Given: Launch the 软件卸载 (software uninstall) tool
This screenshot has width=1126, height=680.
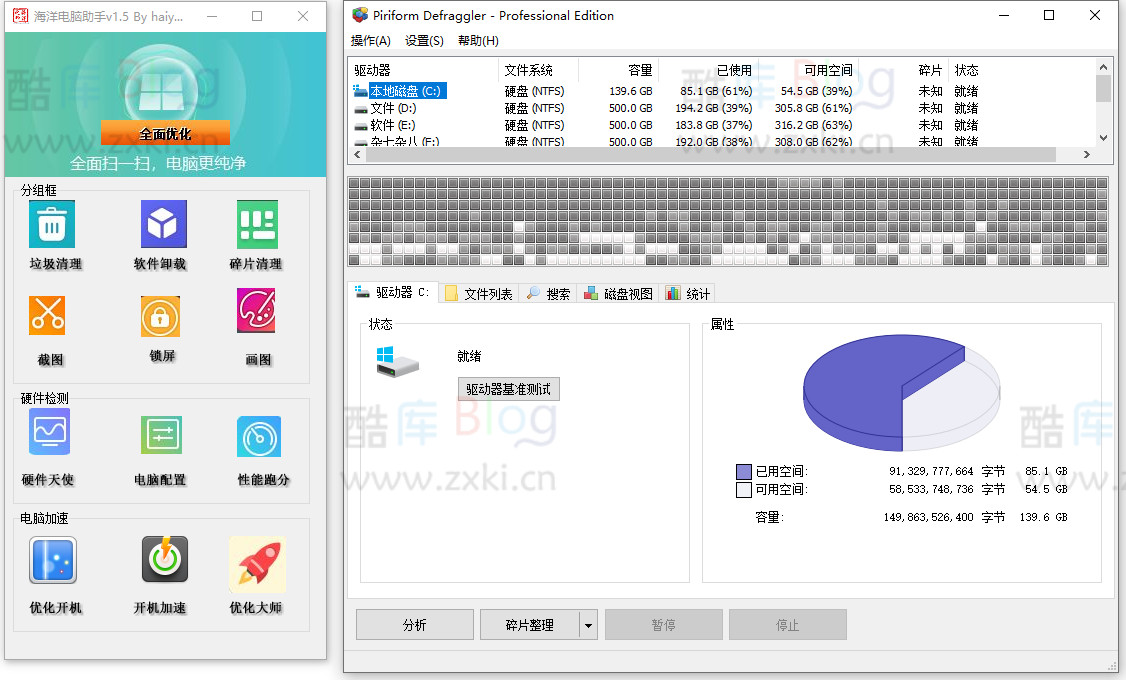Looking at the screenshot, I should point(161,236).
